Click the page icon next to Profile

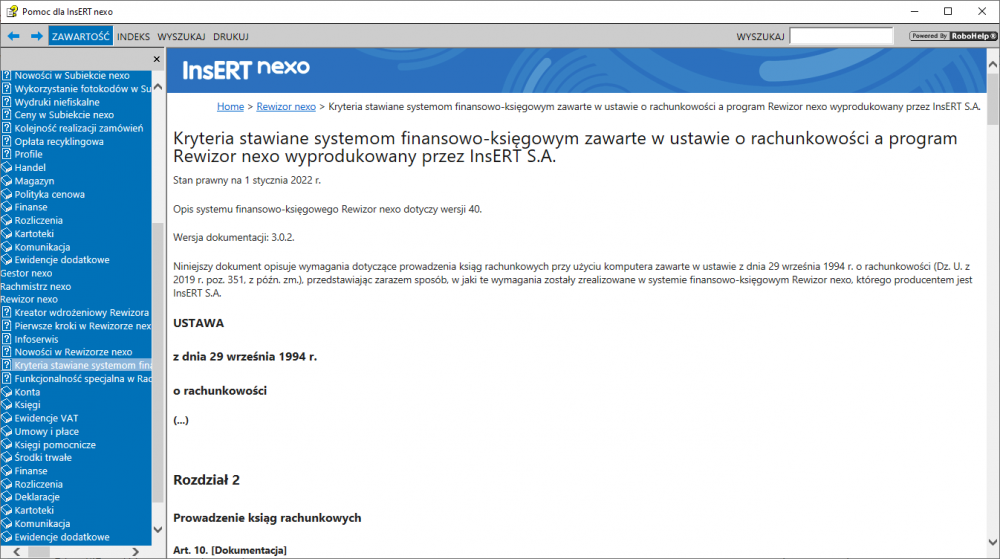6,155
